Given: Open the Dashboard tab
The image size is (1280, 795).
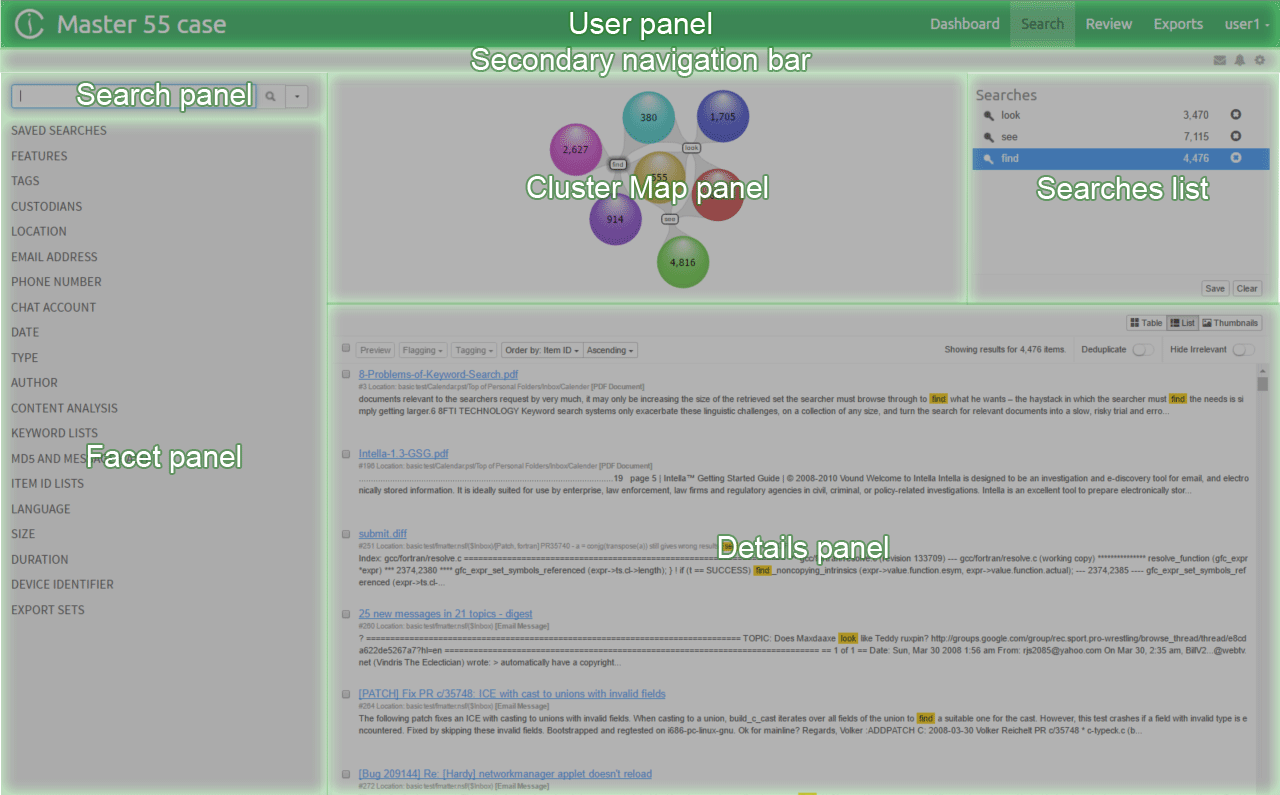Looking at the screenshot, I should click(964, 24).
